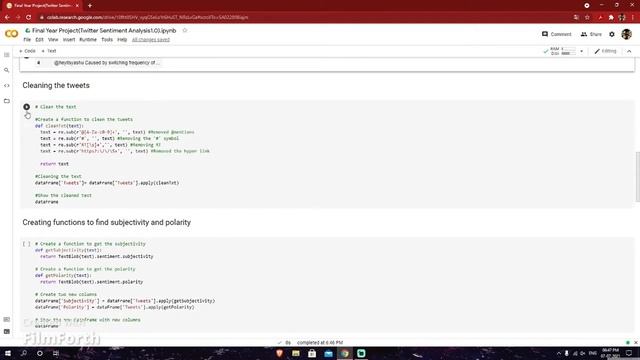Click the browser address bar URL
The image size is (640, 360).
[x=147, y=17]
